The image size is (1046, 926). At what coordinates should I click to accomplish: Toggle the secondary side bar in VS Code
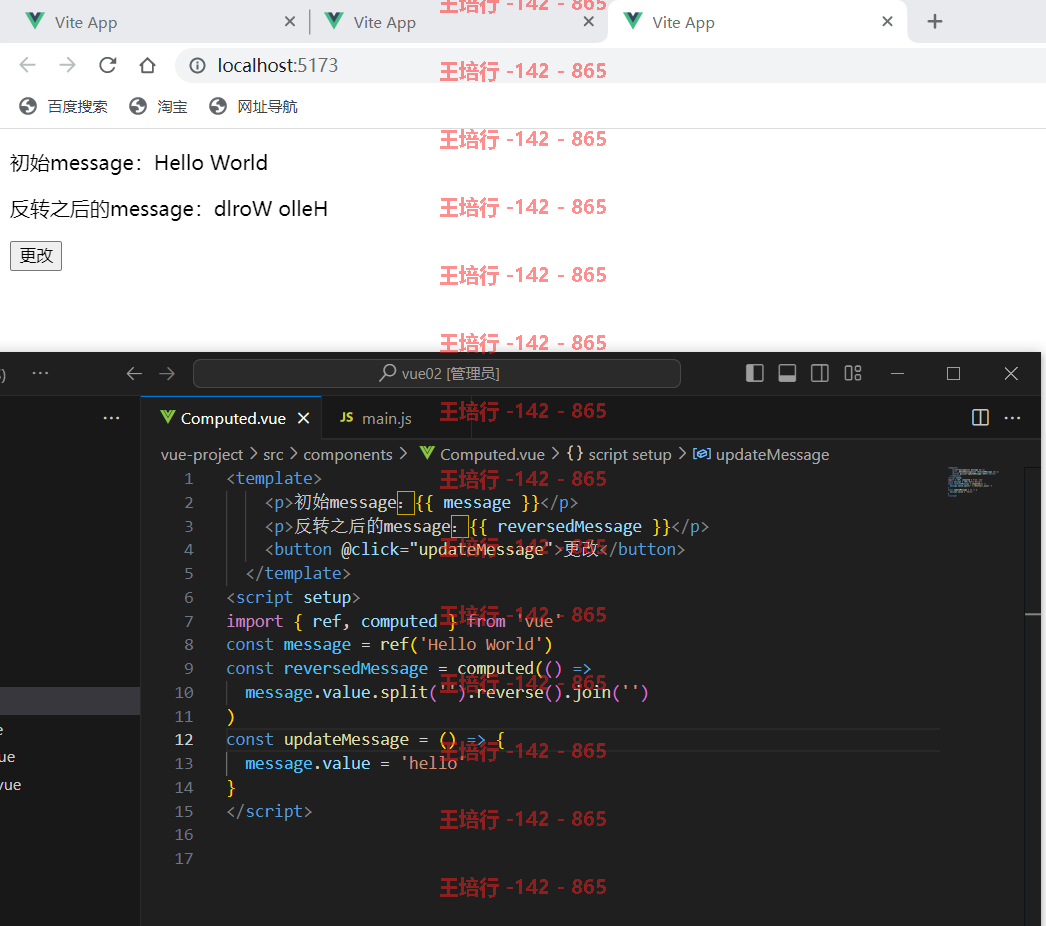point(820,373)
